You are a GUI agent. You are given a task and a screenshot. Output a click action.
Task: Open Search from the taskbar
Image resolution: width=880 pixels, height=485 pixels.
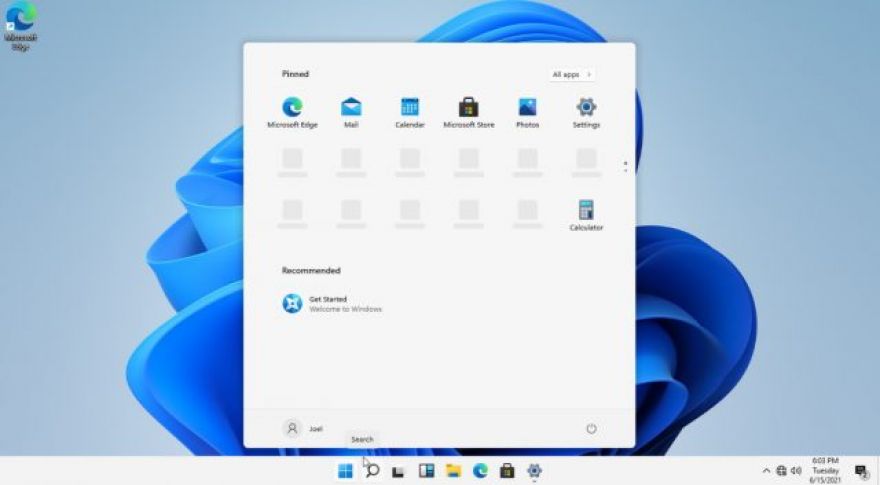(372, 470)
